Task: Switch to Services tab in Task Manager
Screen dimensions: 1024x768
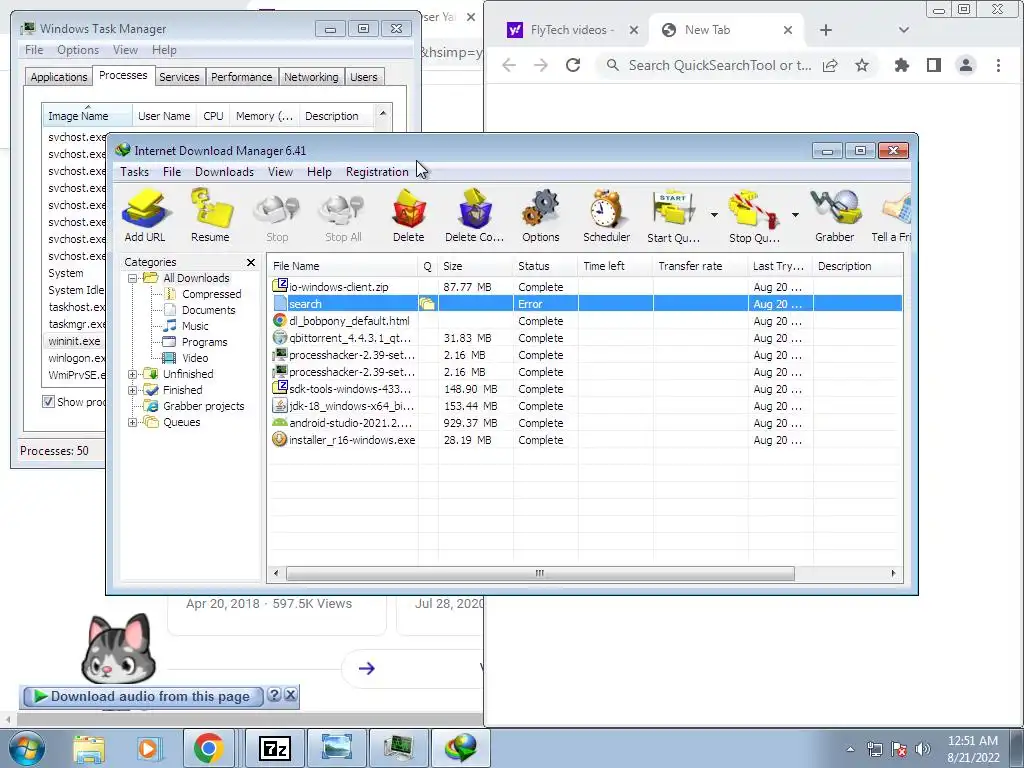Action: (179, 77)
